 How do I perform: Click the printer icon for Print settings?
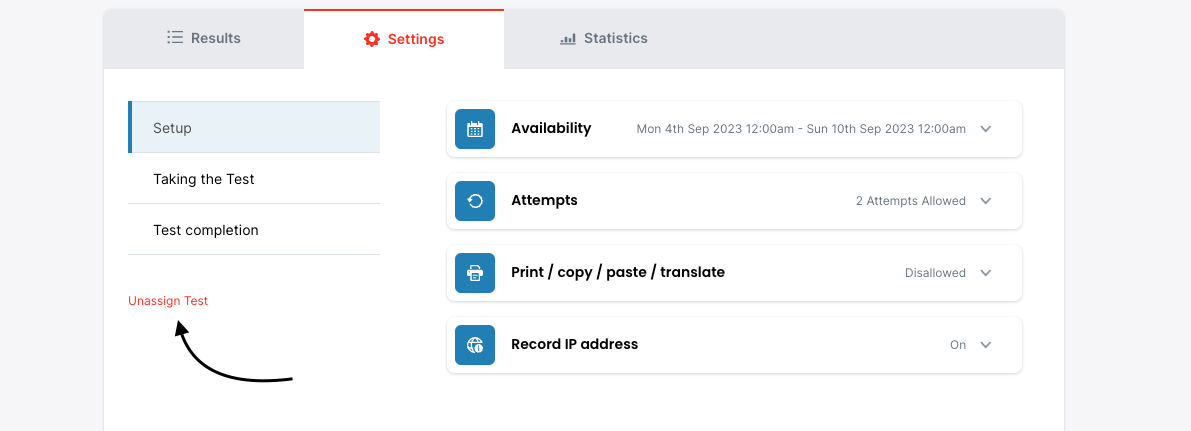(475, 273)
